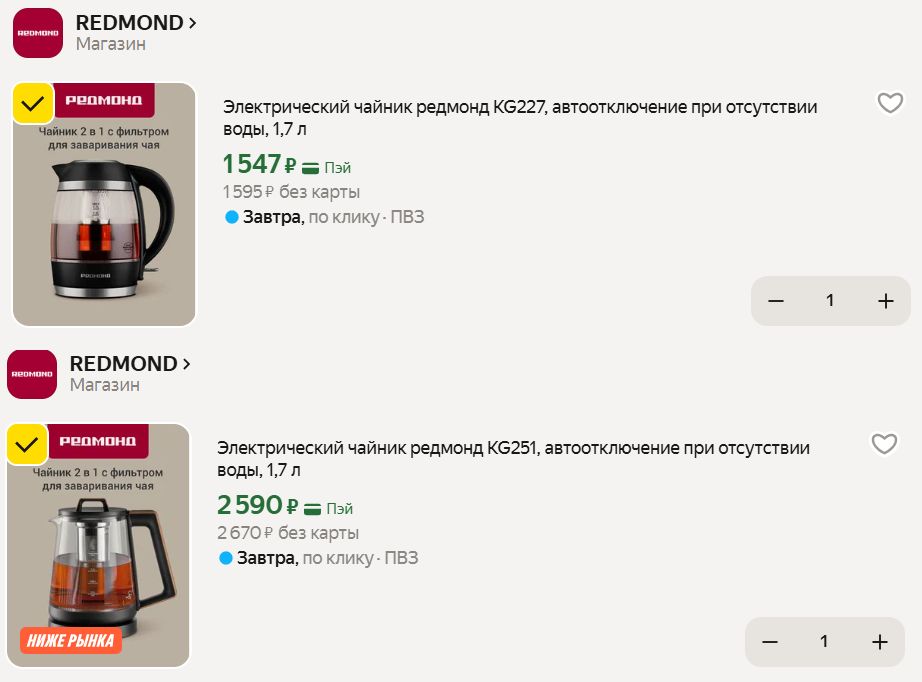The image size is (922, 682).
Task: Click the first REDMOND store logo
Action: [x=38, y=33]
